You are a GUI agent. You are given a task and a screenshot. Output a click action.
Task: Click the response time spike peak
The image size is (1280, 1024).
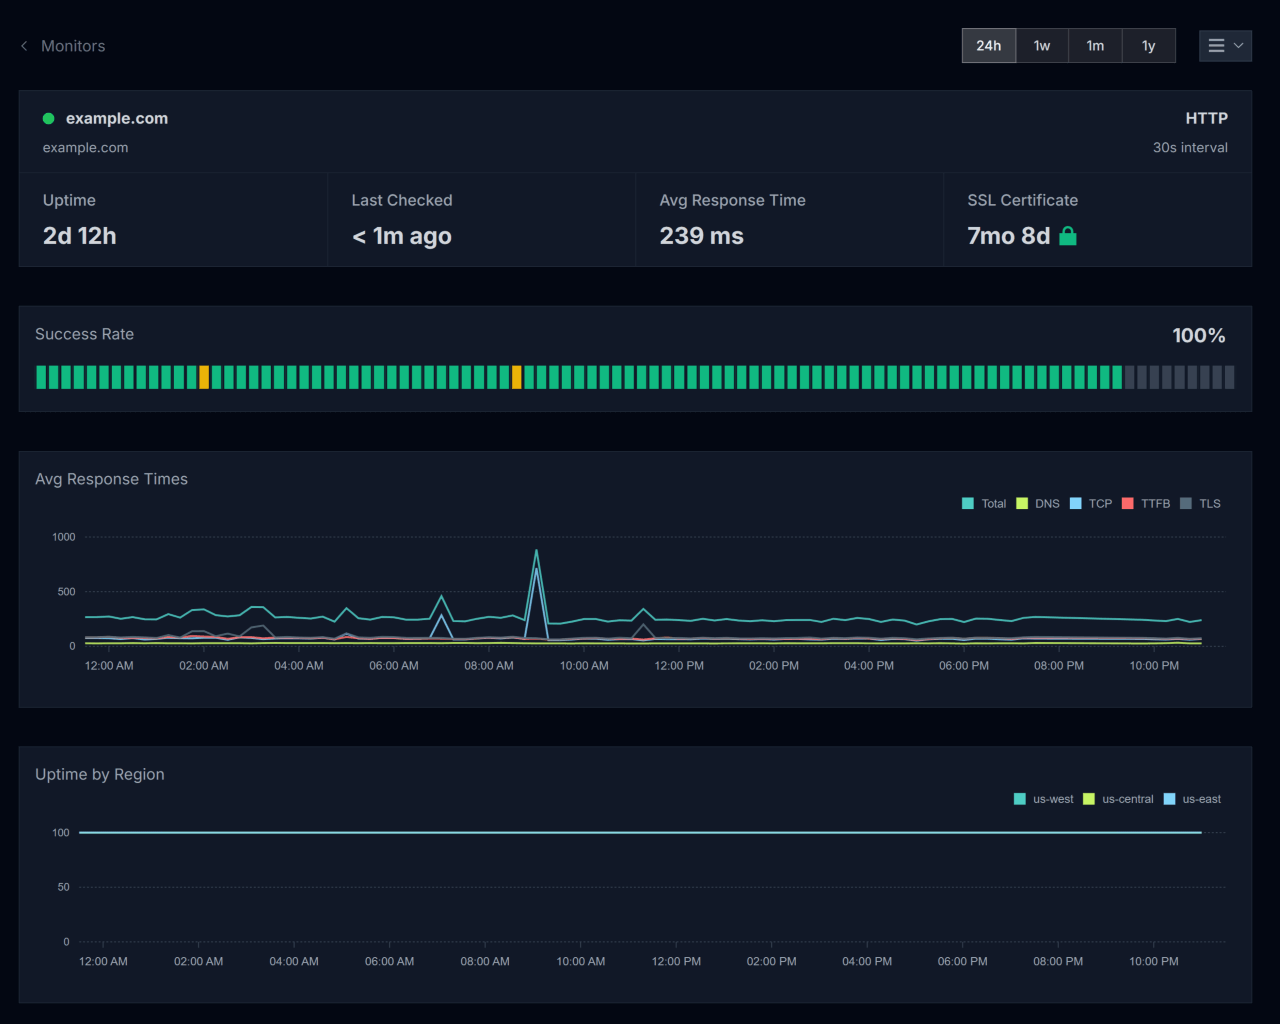pyautogui.click(x=536, y=551)
